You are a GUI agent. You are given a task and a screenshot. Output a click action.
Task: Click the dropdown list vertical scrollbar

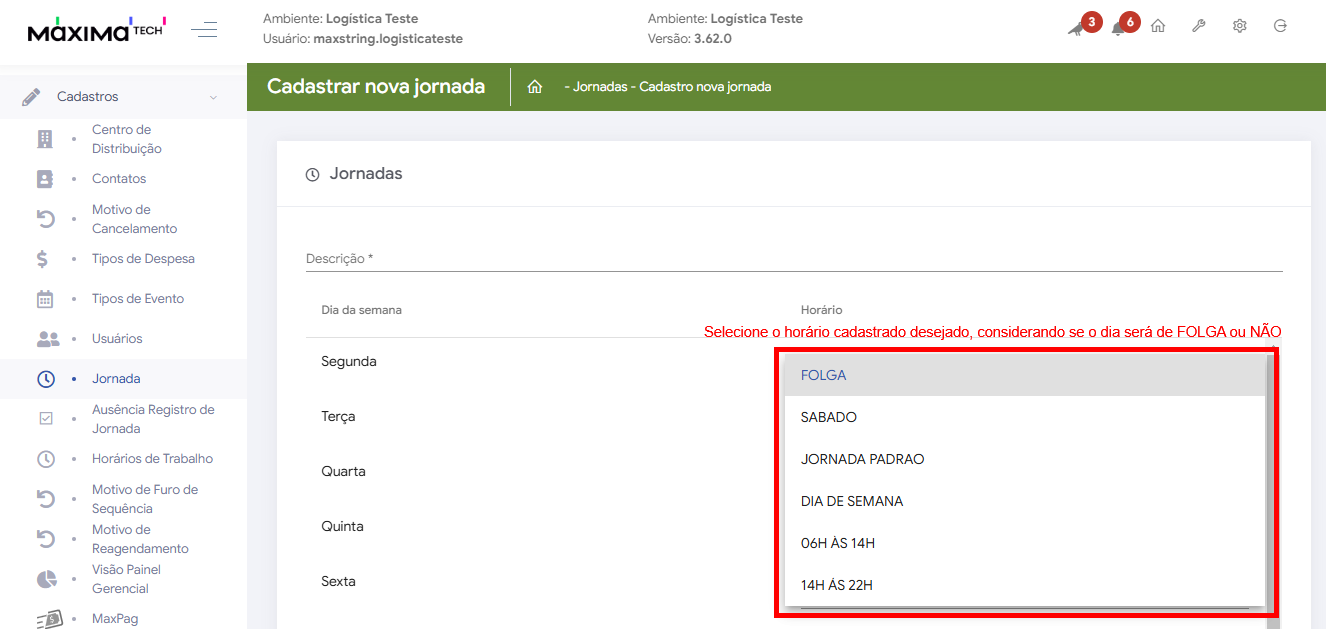pos(1270,480)
